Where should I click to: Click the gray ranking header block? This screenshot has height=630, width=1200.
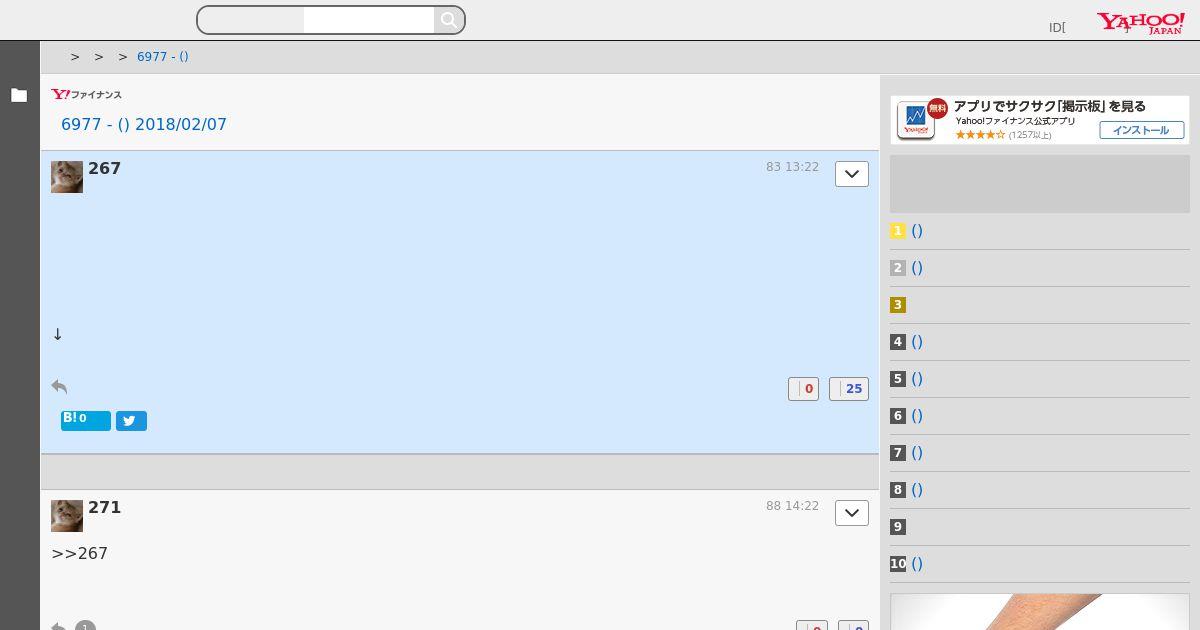click(x=1040, y=184)
